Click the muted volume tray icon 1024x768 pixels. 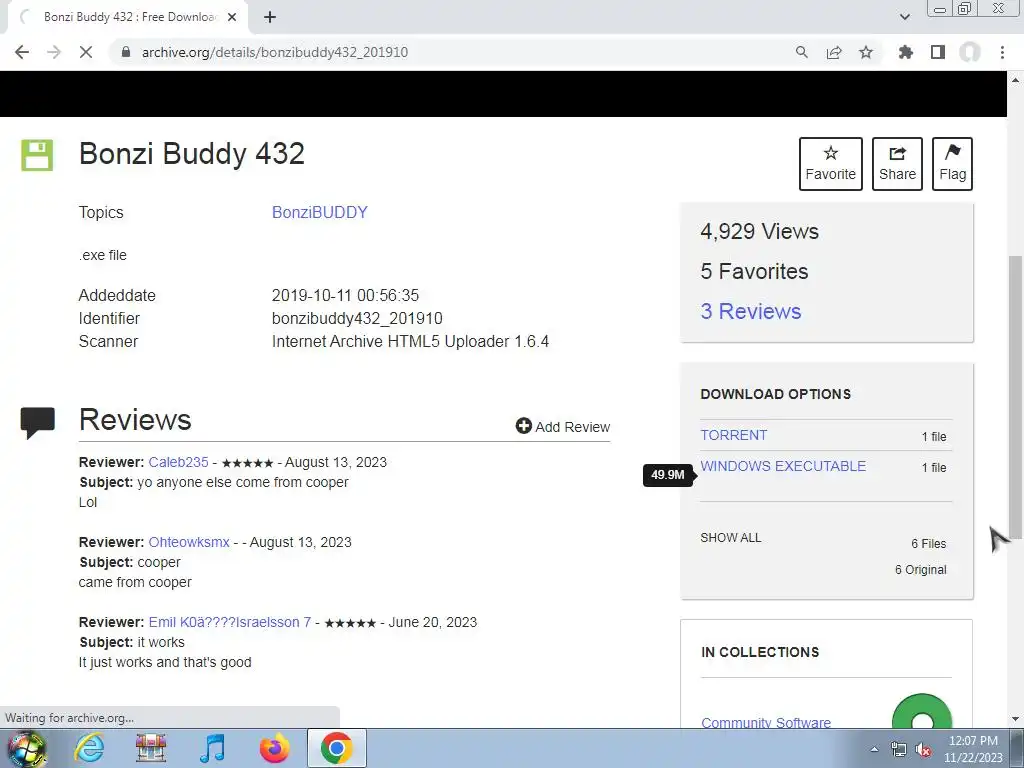click(923, 750)
